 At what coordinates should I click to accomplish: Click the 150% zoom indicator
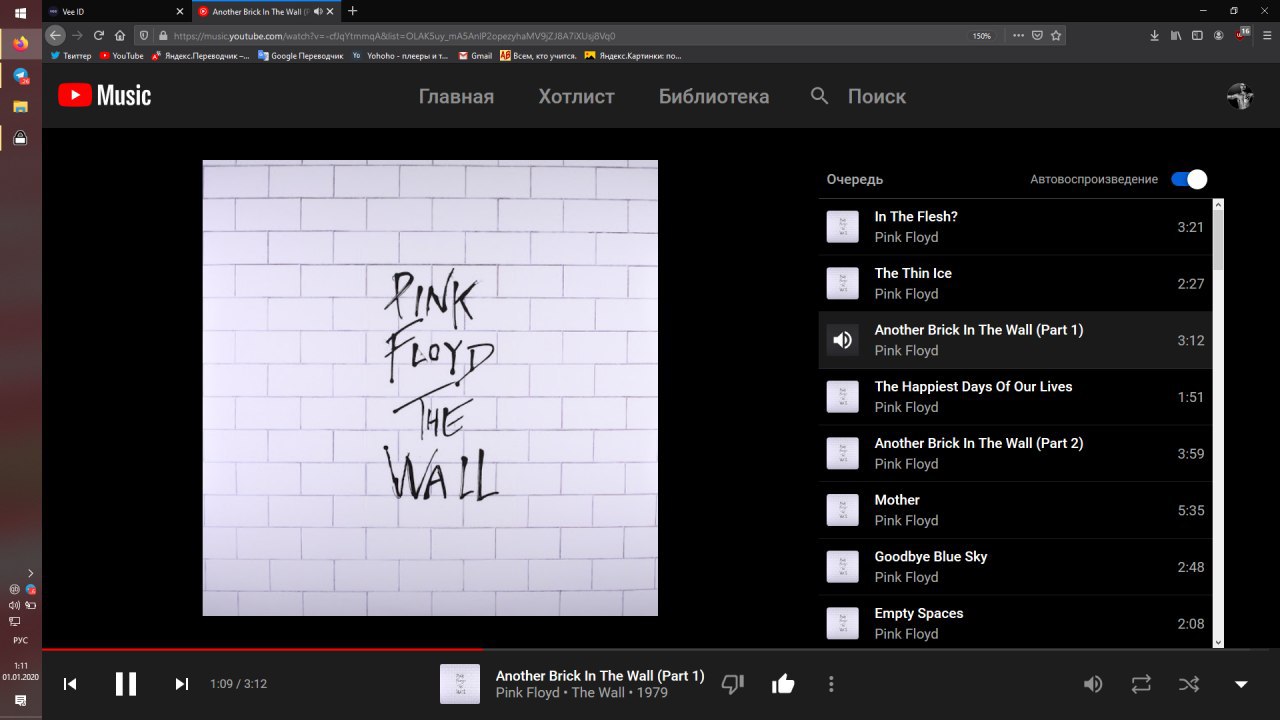(x=982, y=35)
